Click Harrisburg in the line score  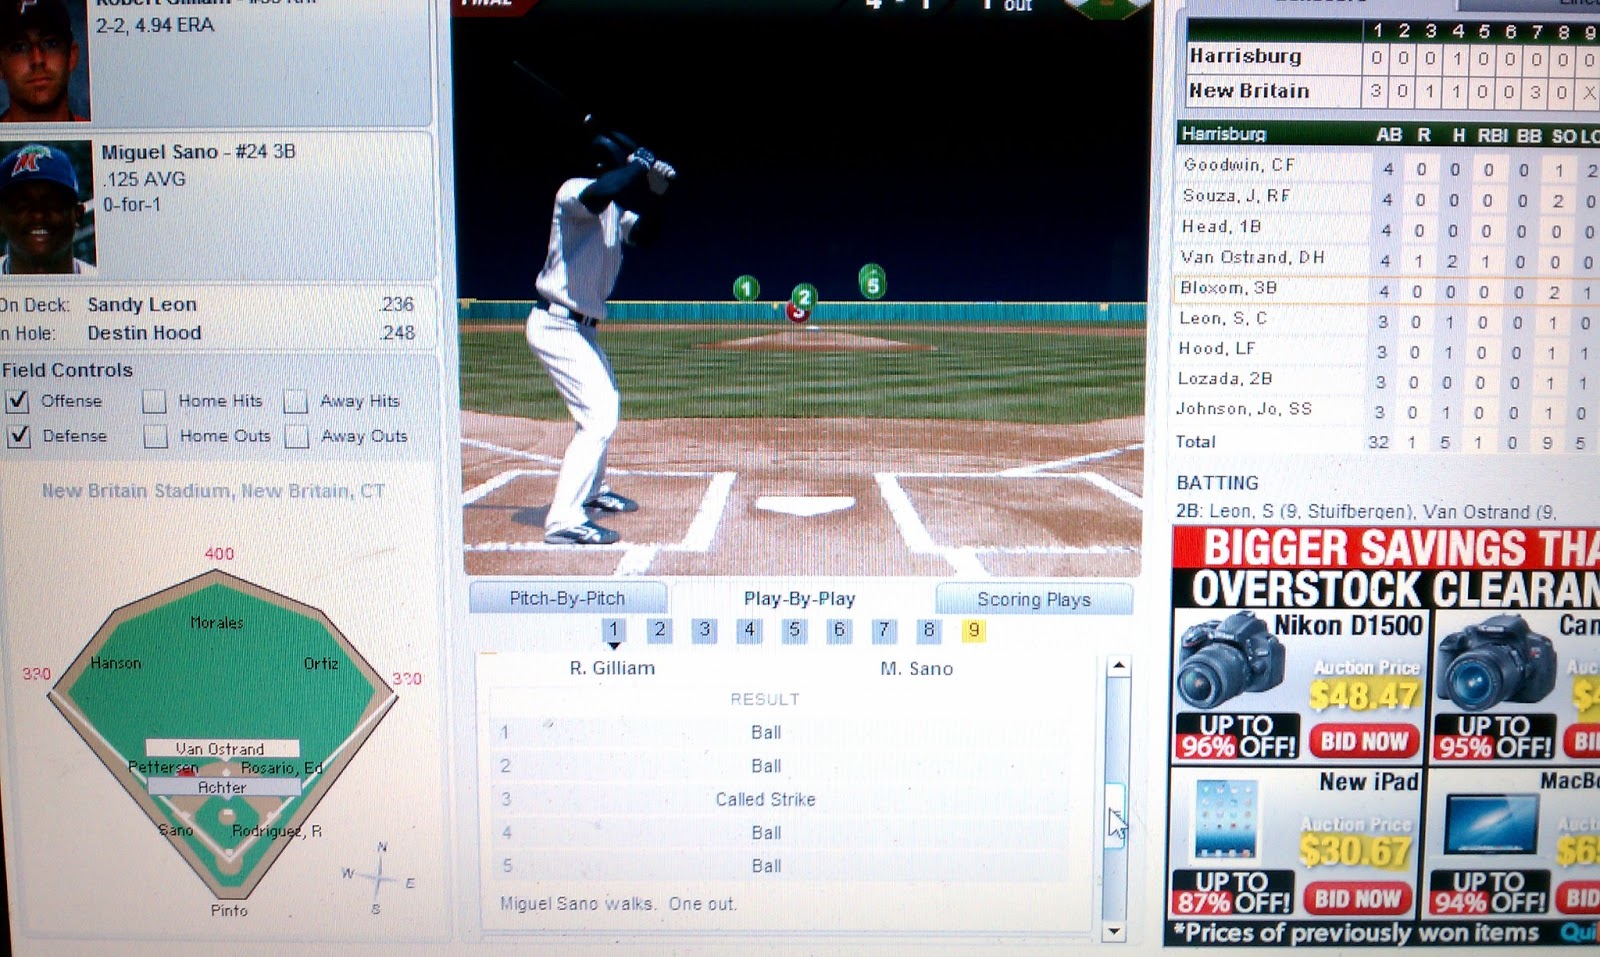click(1245, 57)
